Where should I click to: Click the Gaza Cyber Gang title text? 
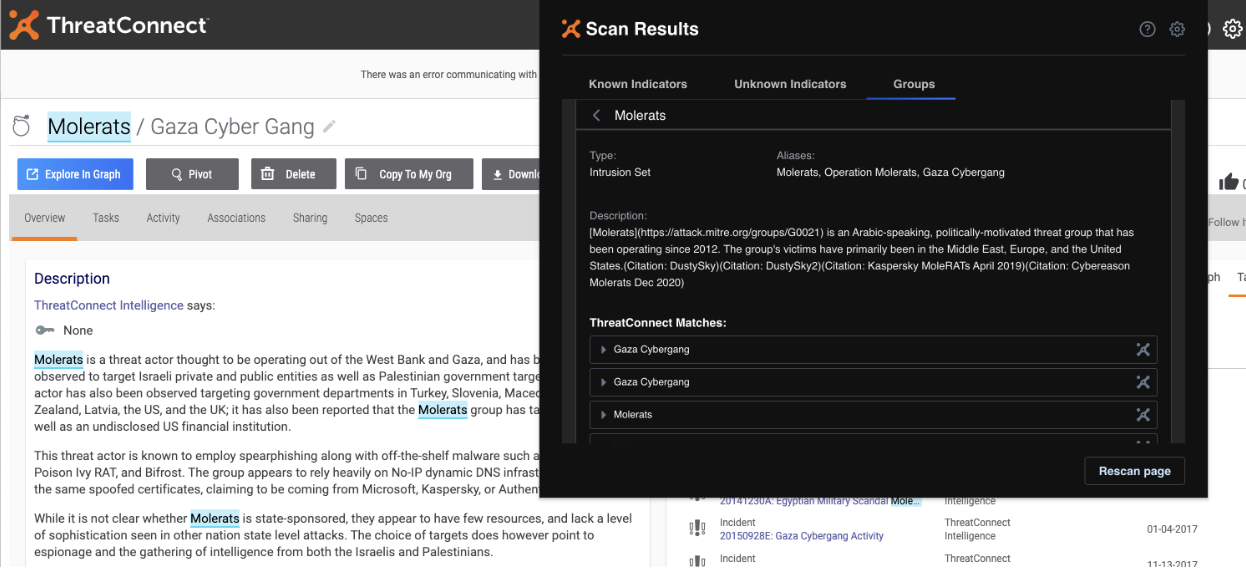tap(232, 127)
